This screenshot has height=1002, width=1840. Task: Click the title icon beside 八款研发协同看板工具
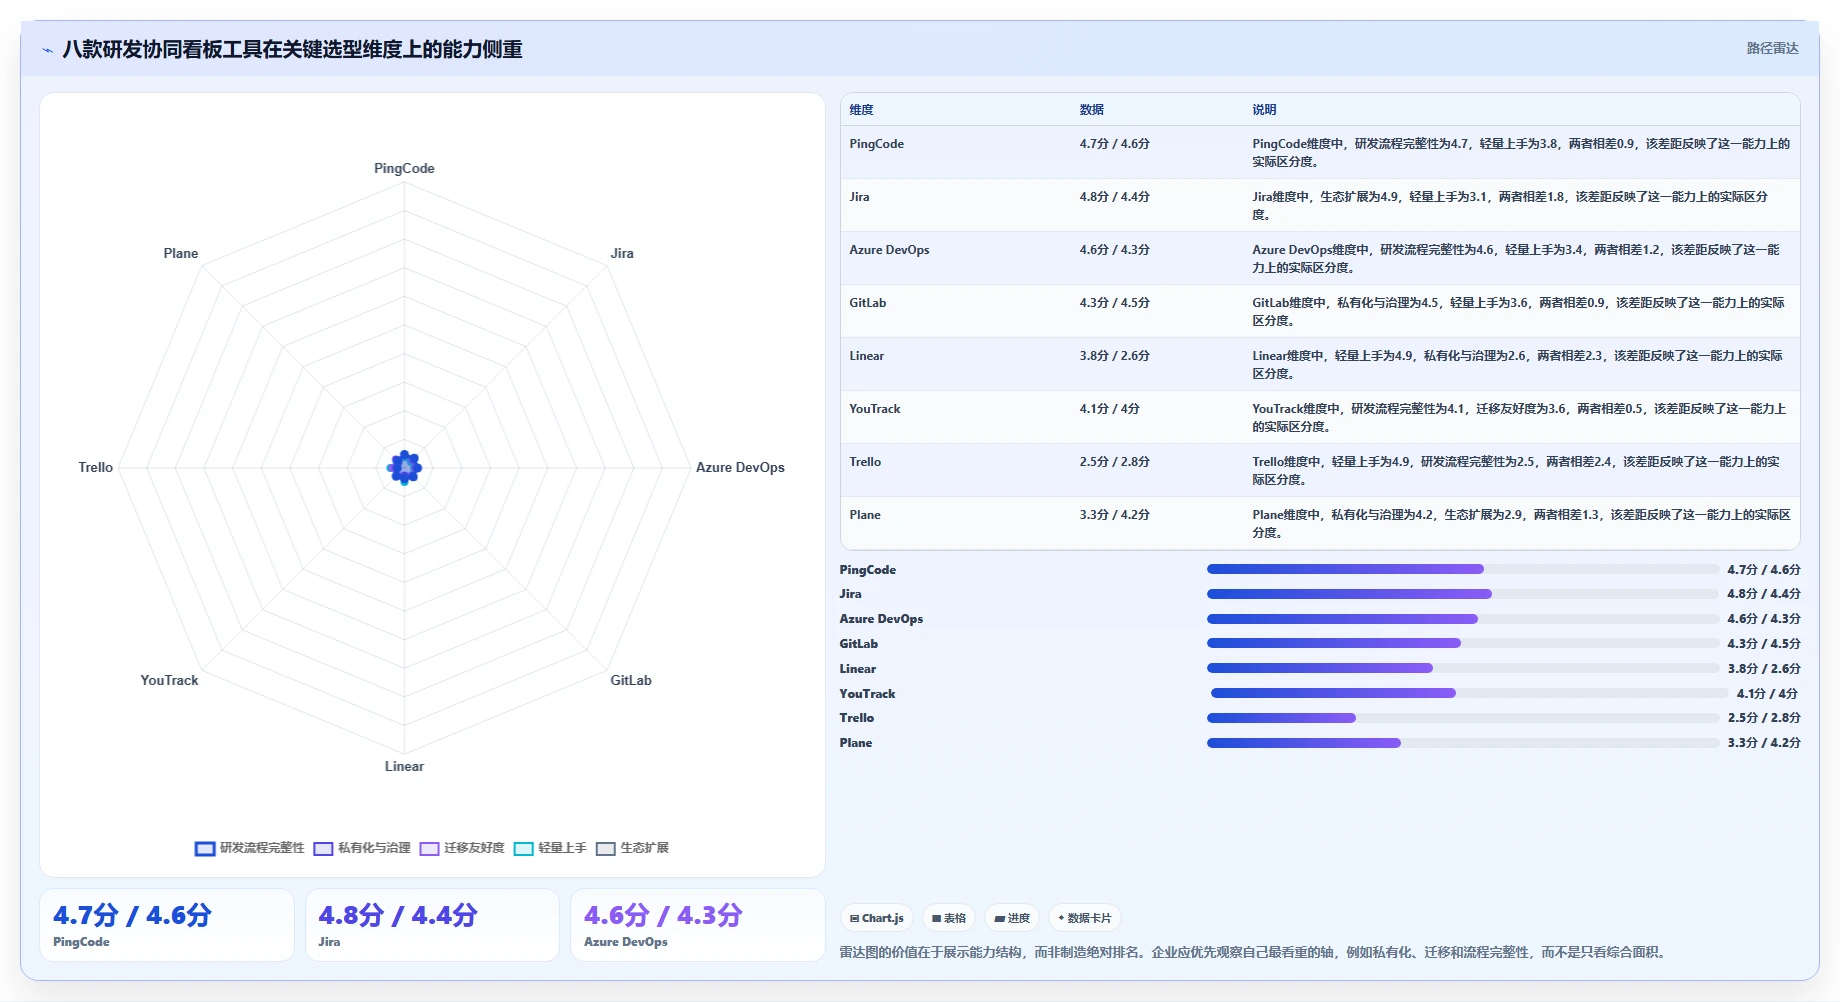coord(47,50)
